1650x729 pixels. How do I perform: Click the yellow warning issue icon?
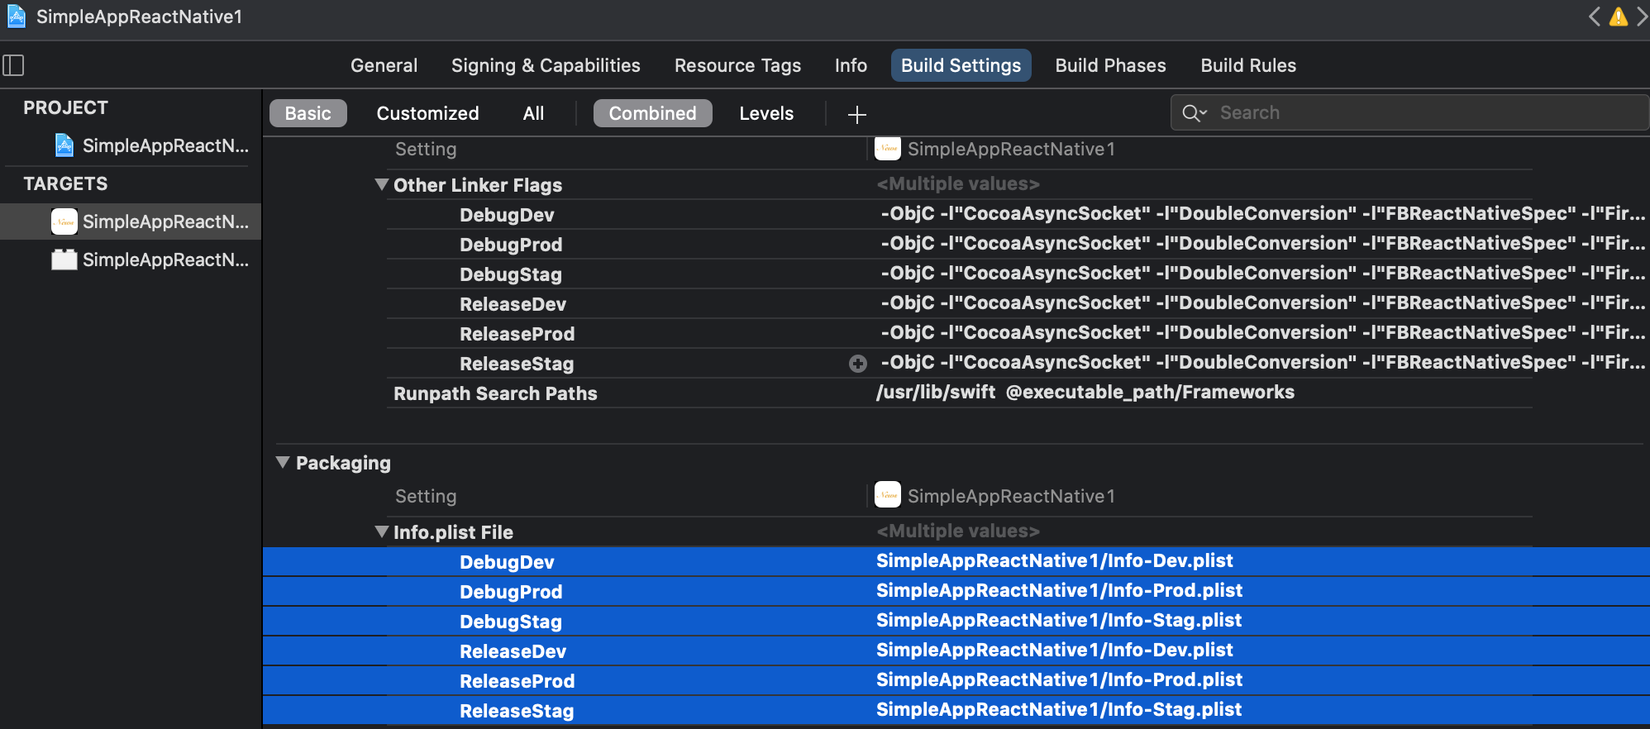pos(1618,17)
